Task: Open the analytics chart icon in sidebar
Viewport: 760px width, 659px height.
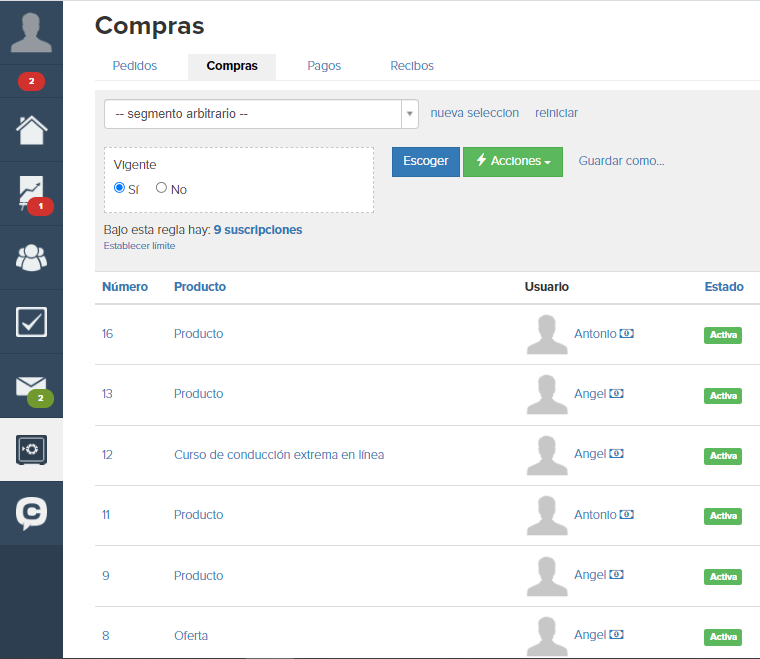Action: (x=32, y=193)
